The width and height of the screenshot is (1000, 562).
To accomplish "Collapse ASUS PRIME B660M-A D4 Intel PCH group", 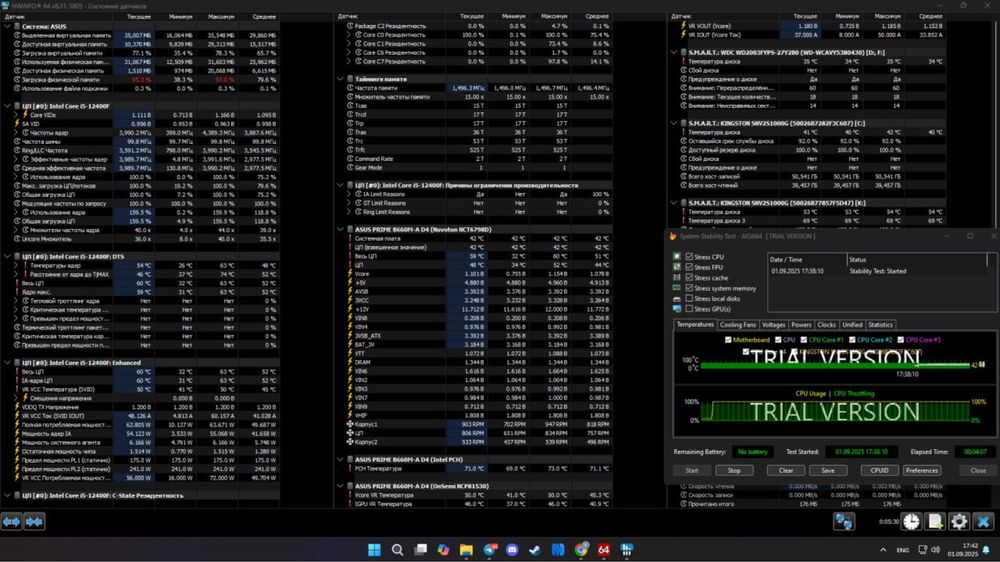I will click(x=341, y=459).
